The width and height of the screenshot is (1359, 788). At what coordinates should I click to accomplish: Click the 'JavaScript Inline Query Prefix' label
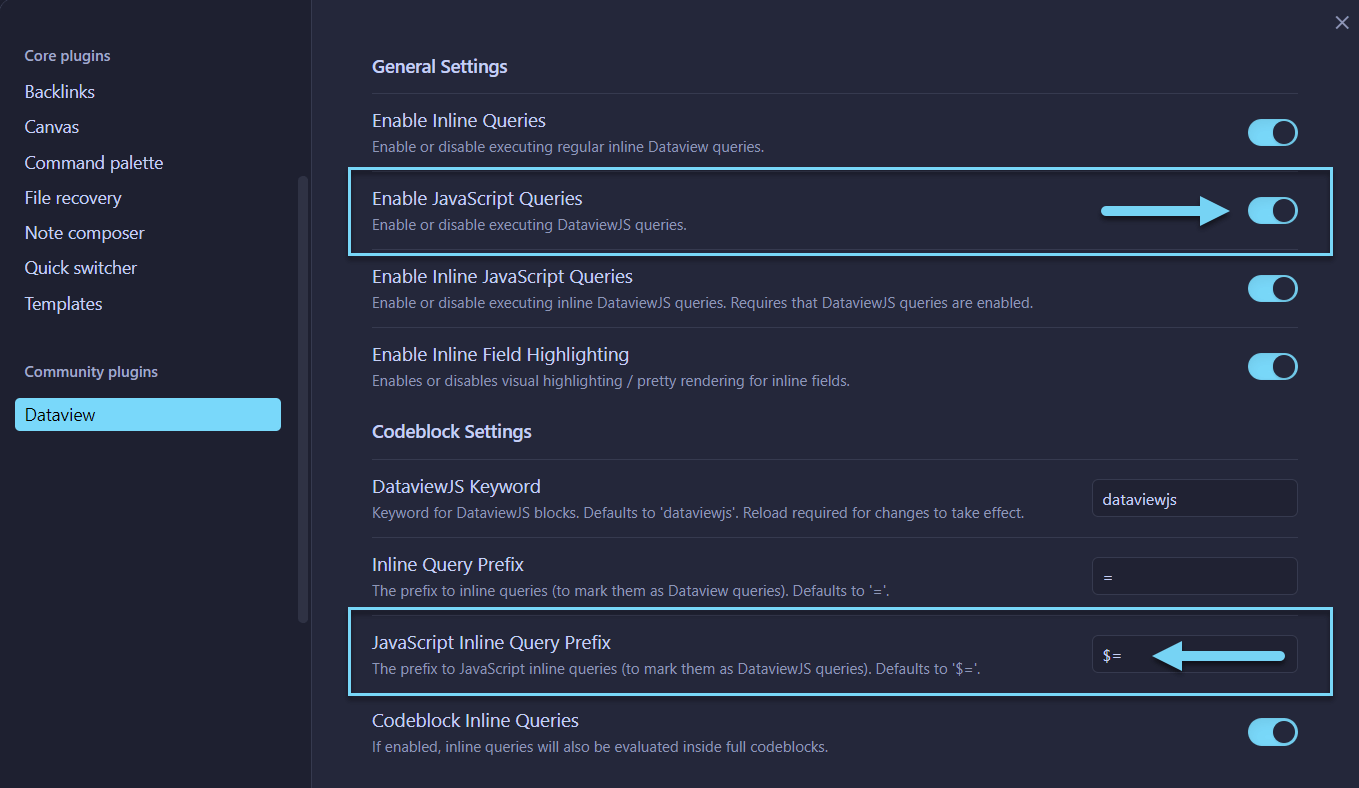[491, 643]
